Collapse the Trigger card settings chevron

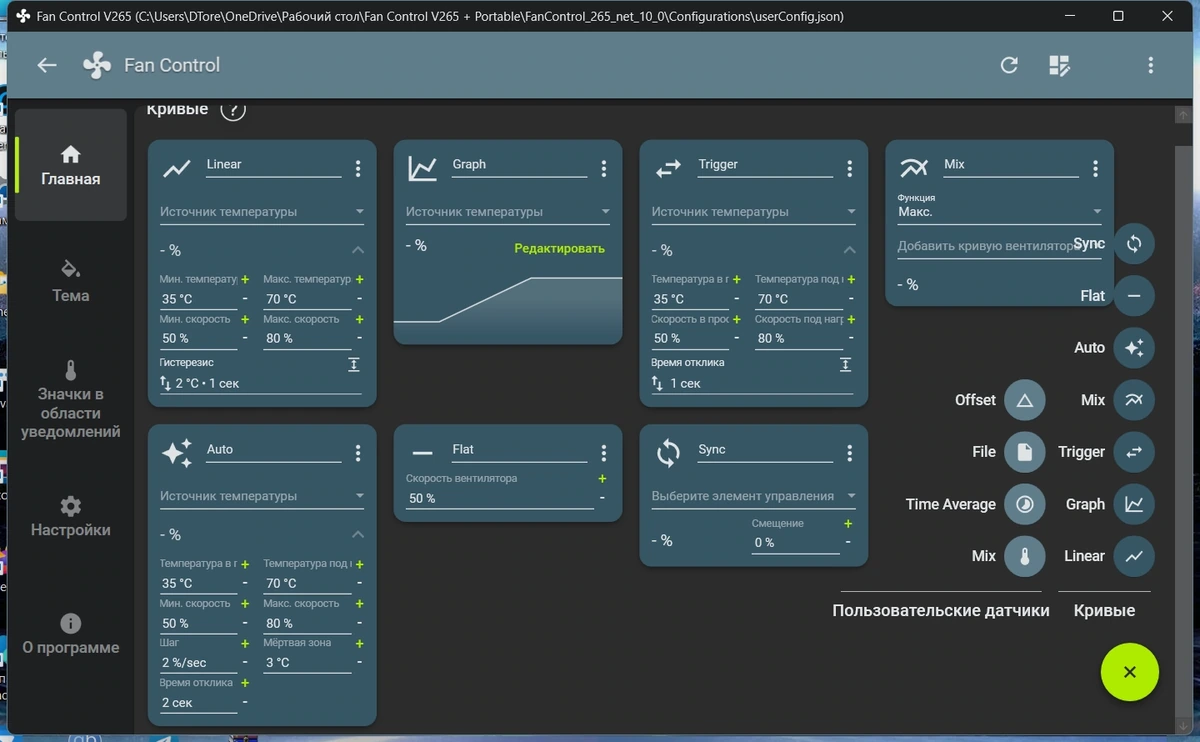coord(849,250)
